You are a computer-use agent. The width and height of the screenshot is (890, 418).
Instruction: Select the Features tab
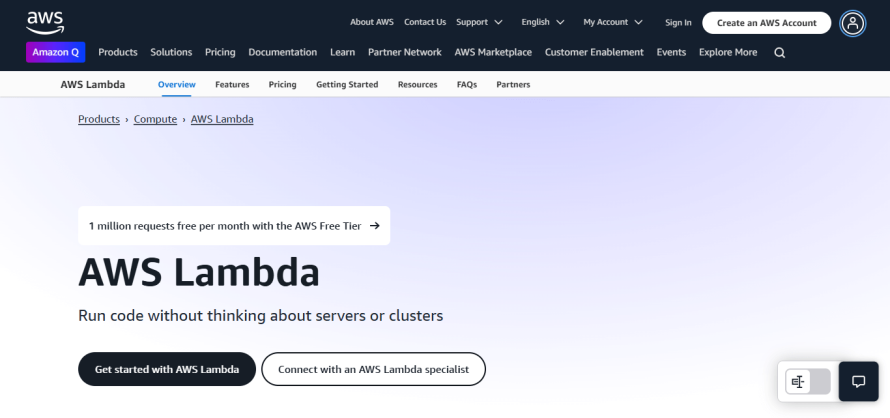(232, 84)
